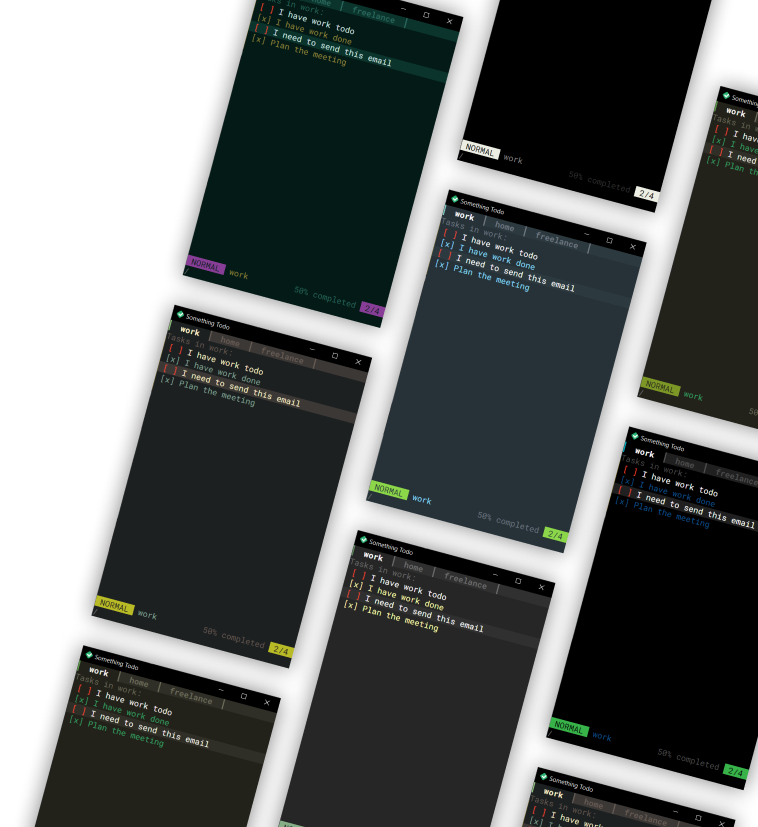The width and height of the screenshot is (758, 827).
Task: Click the lime green 2/4 progress counter
Action: click(555, 535)
